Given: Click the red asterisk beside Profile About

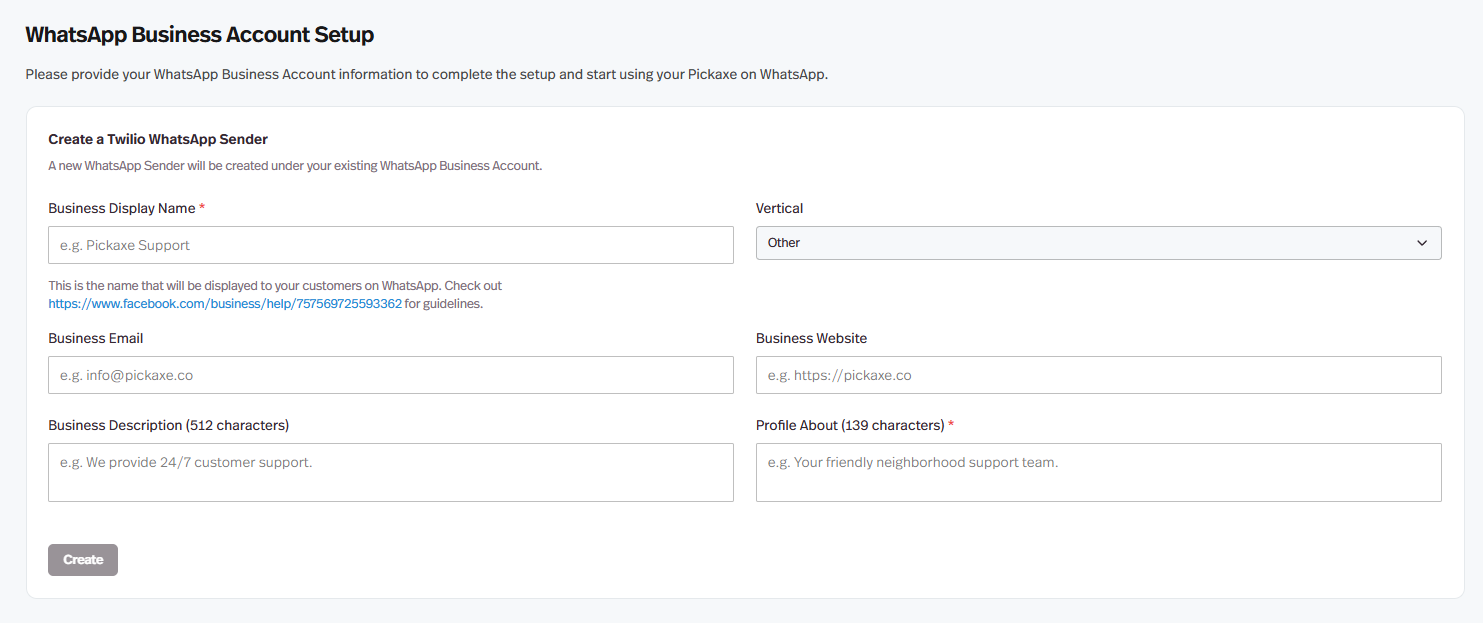Looking at the screenshot, I should pos(951,425).
